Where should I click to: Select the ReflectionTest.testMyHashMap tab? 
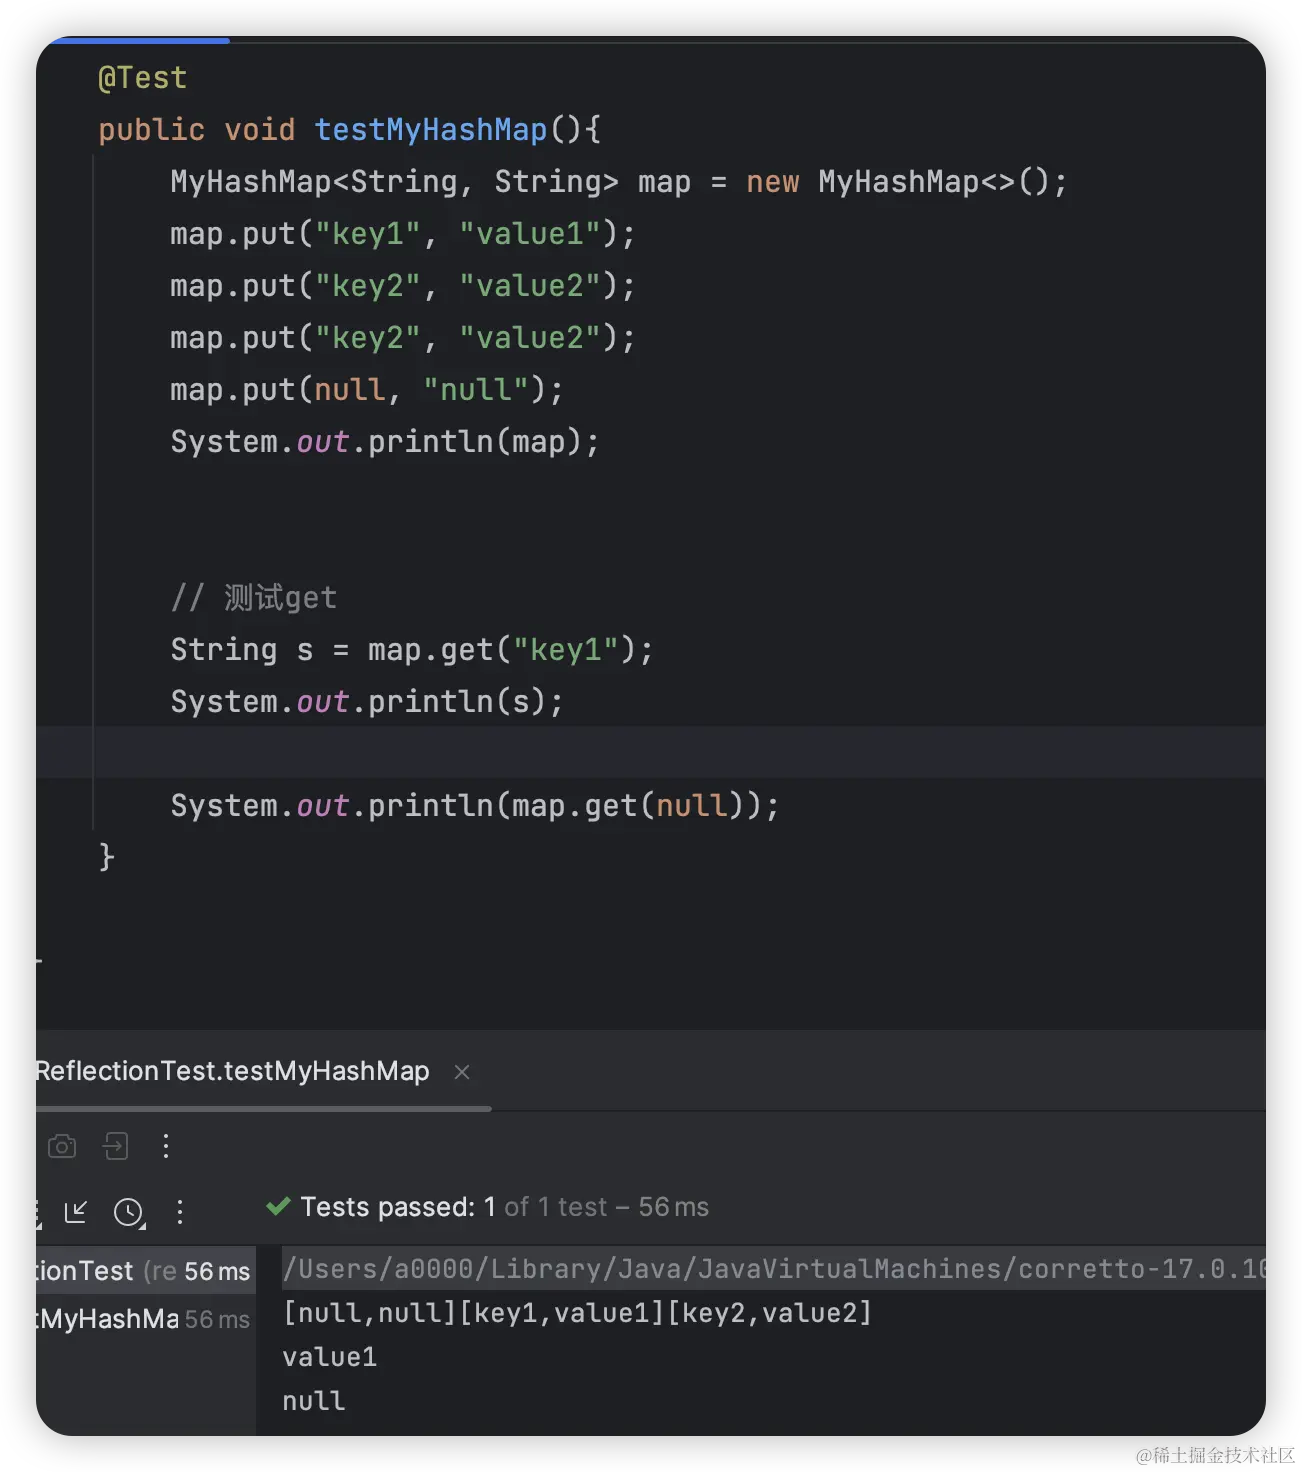pos(230,1070)
